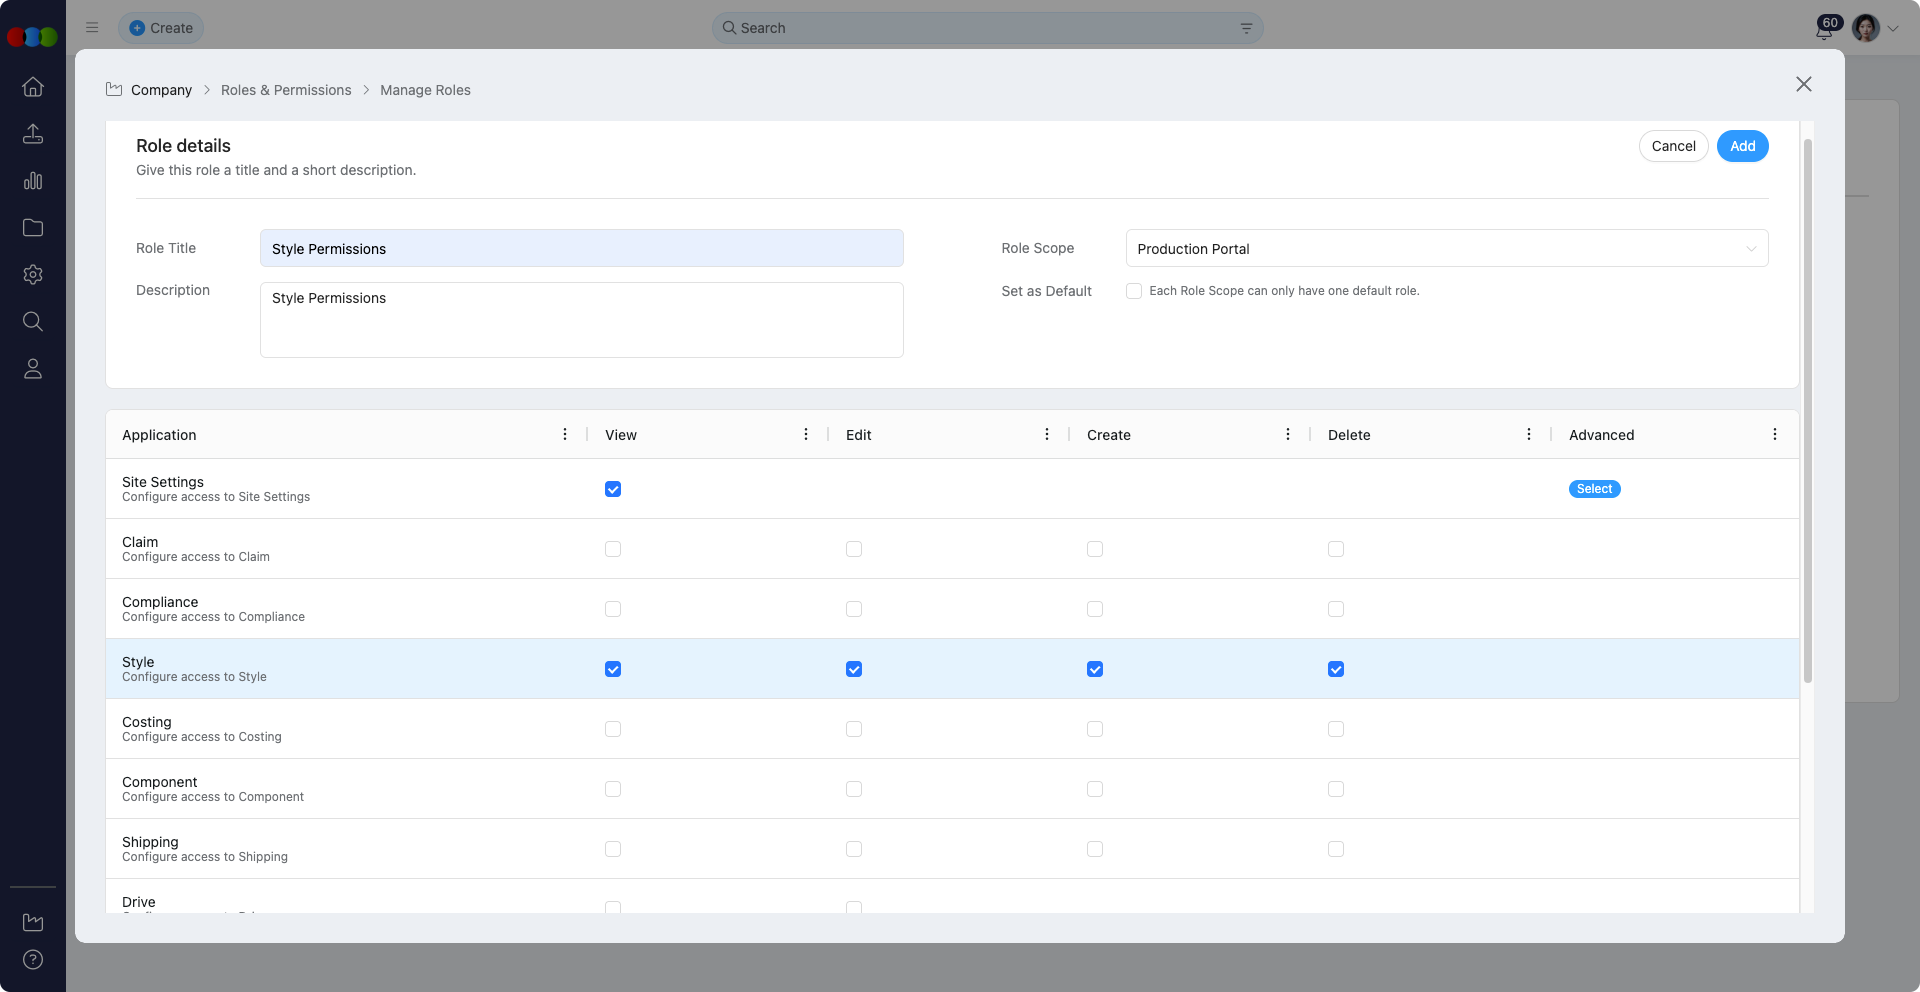Image resolution: width=1920 pixels, height=992 pixels.
Task: Click the upload icon in sidebar
Action: tap(33, 134)
